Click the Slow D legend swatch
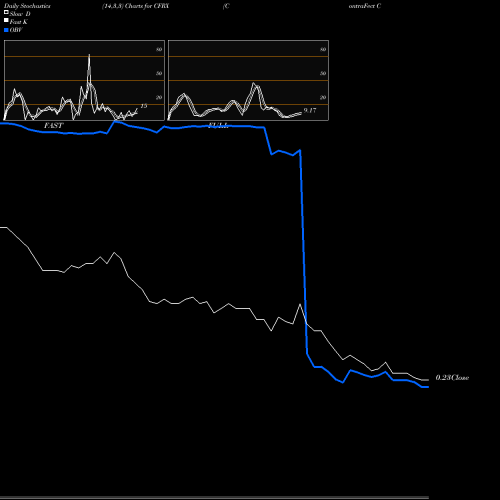 [x=6, y=12]
